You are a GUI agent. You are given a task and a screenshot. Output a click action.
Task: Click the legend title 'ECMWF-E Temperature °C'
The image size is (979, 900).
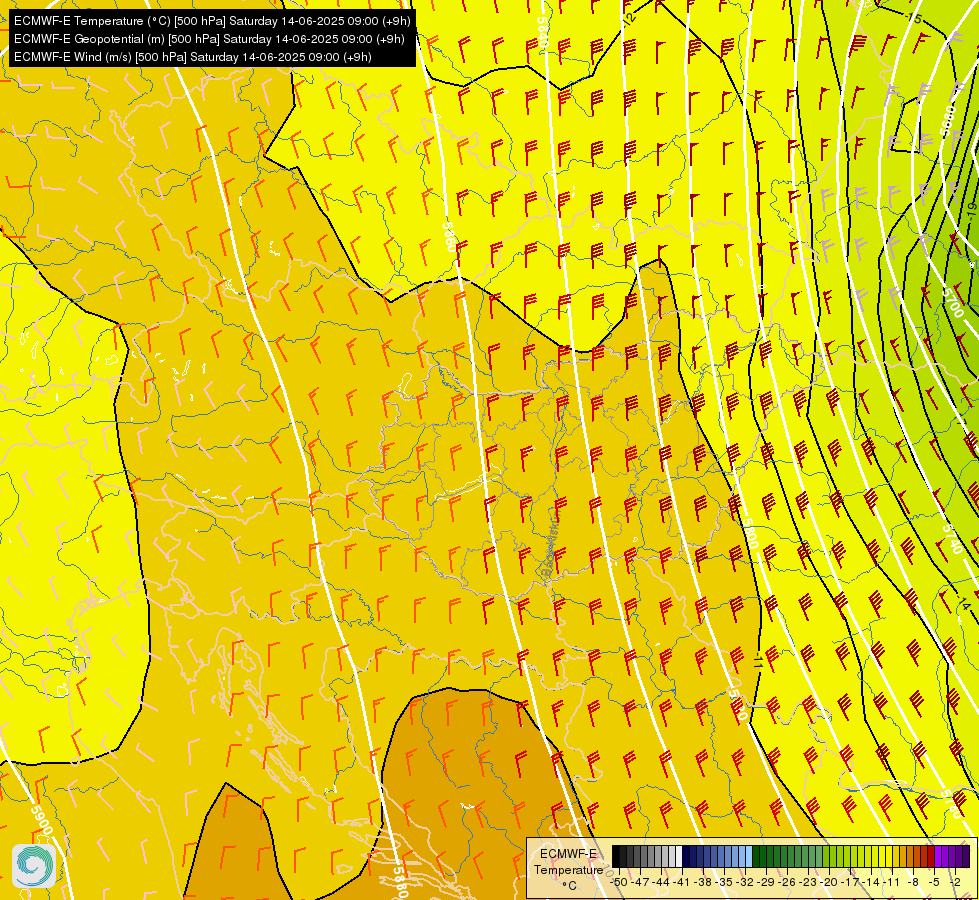(568, 869)
